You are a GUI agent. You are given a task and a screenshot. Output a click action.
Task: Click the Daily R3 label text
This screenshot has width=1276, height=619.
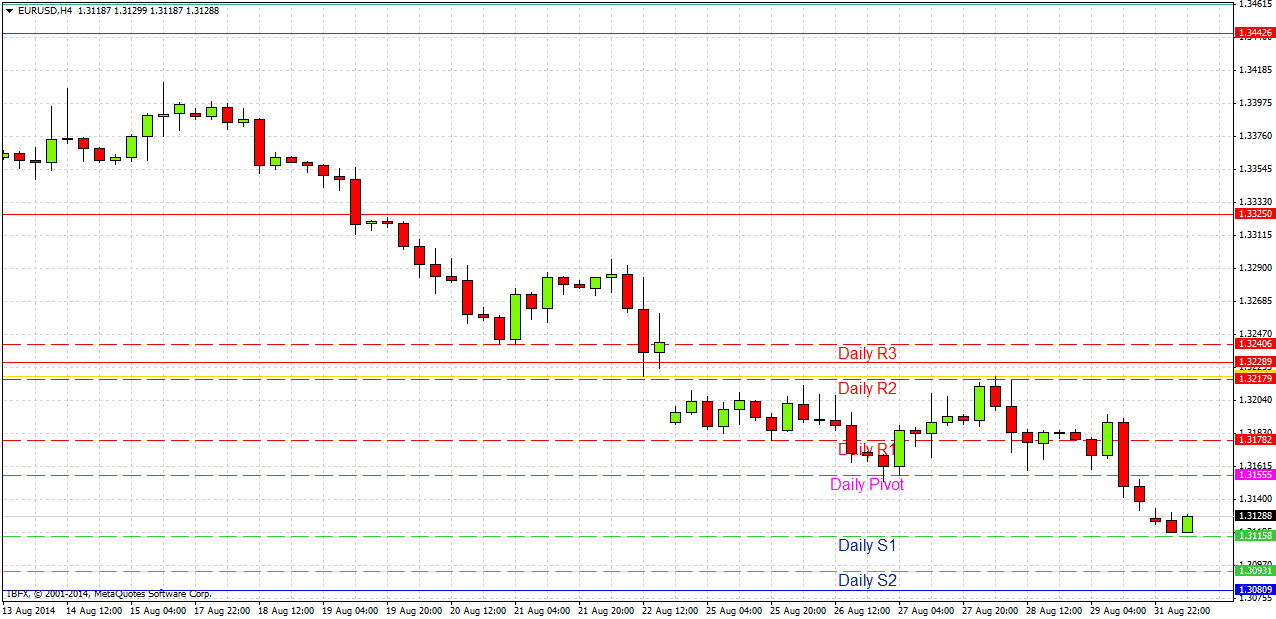click(x=866, y=354)
